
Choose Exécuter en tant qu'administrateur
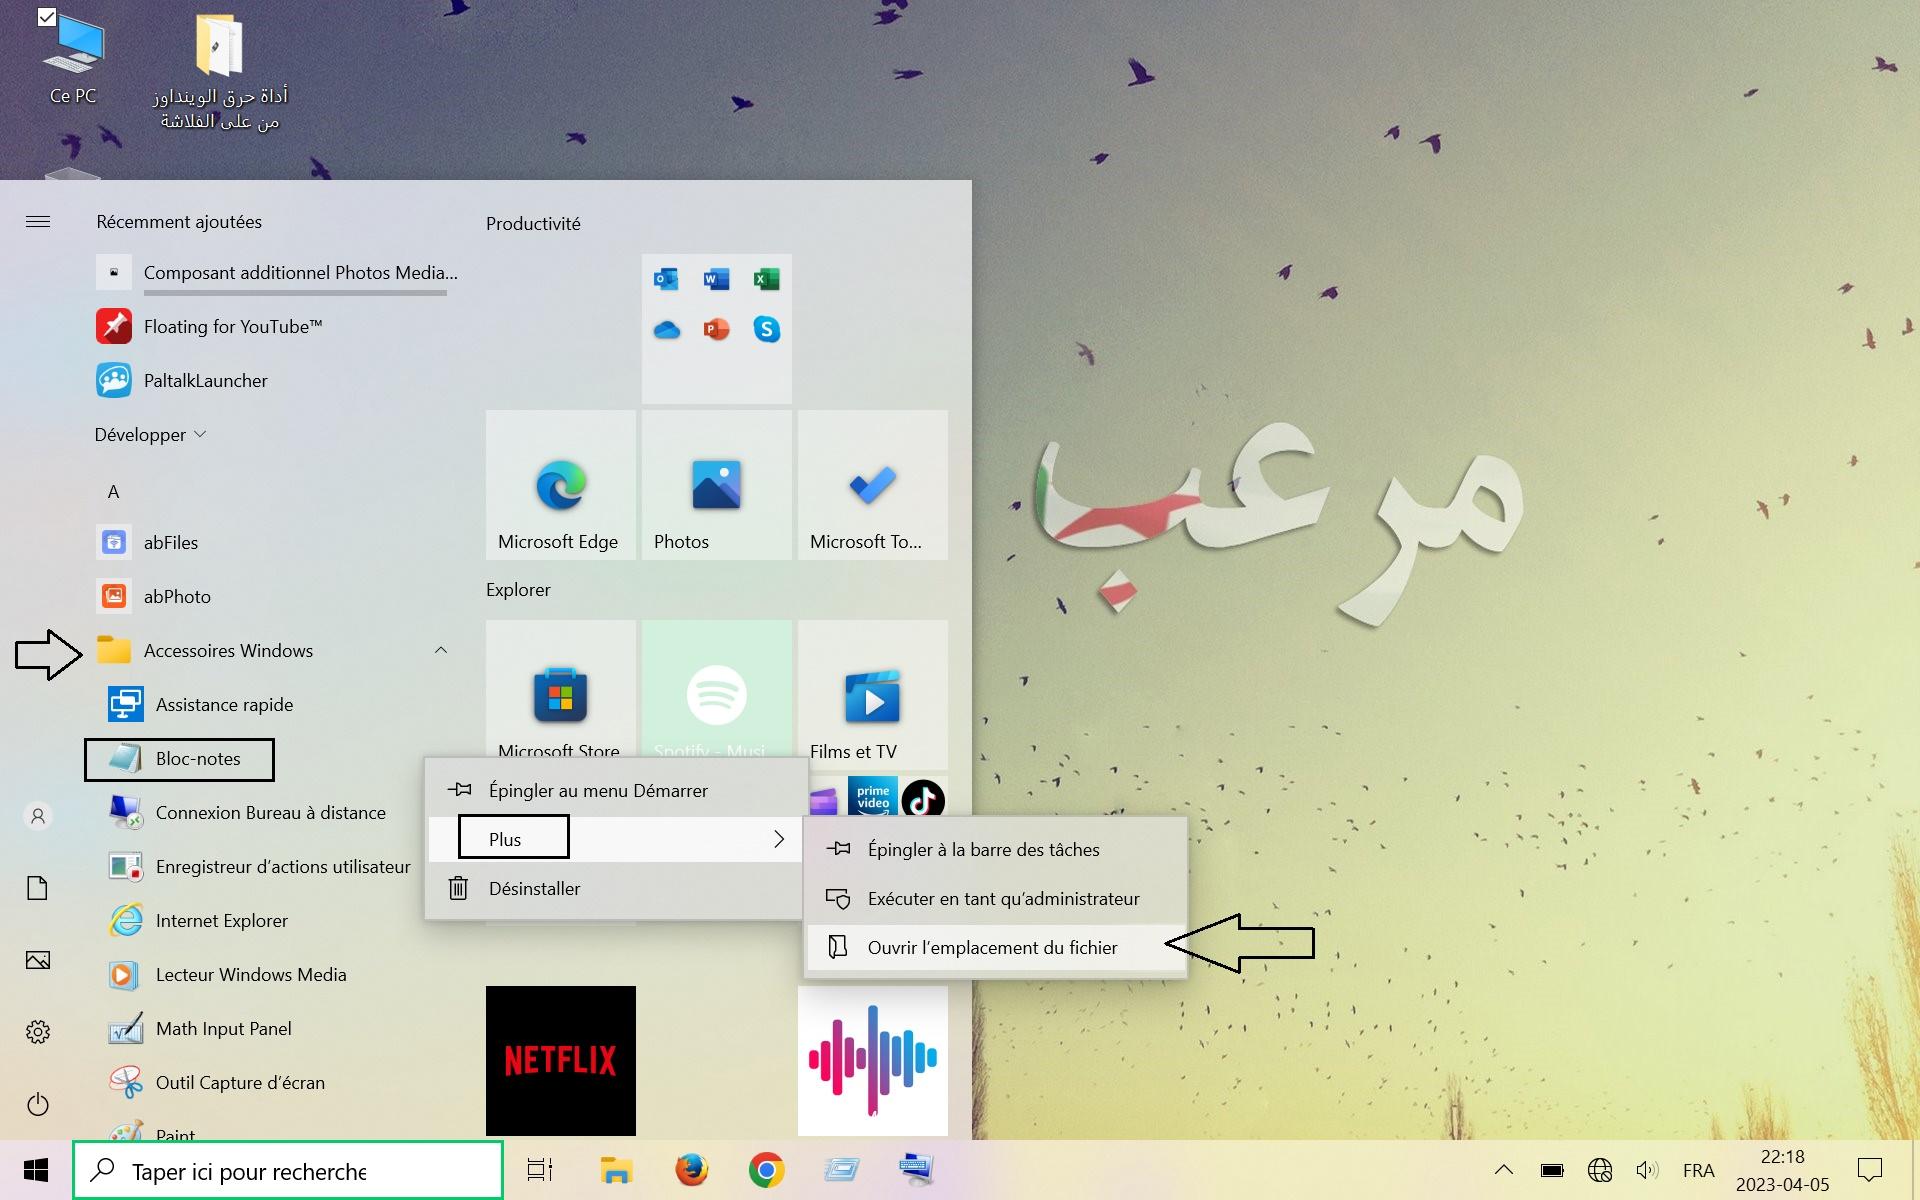point(996,898)
